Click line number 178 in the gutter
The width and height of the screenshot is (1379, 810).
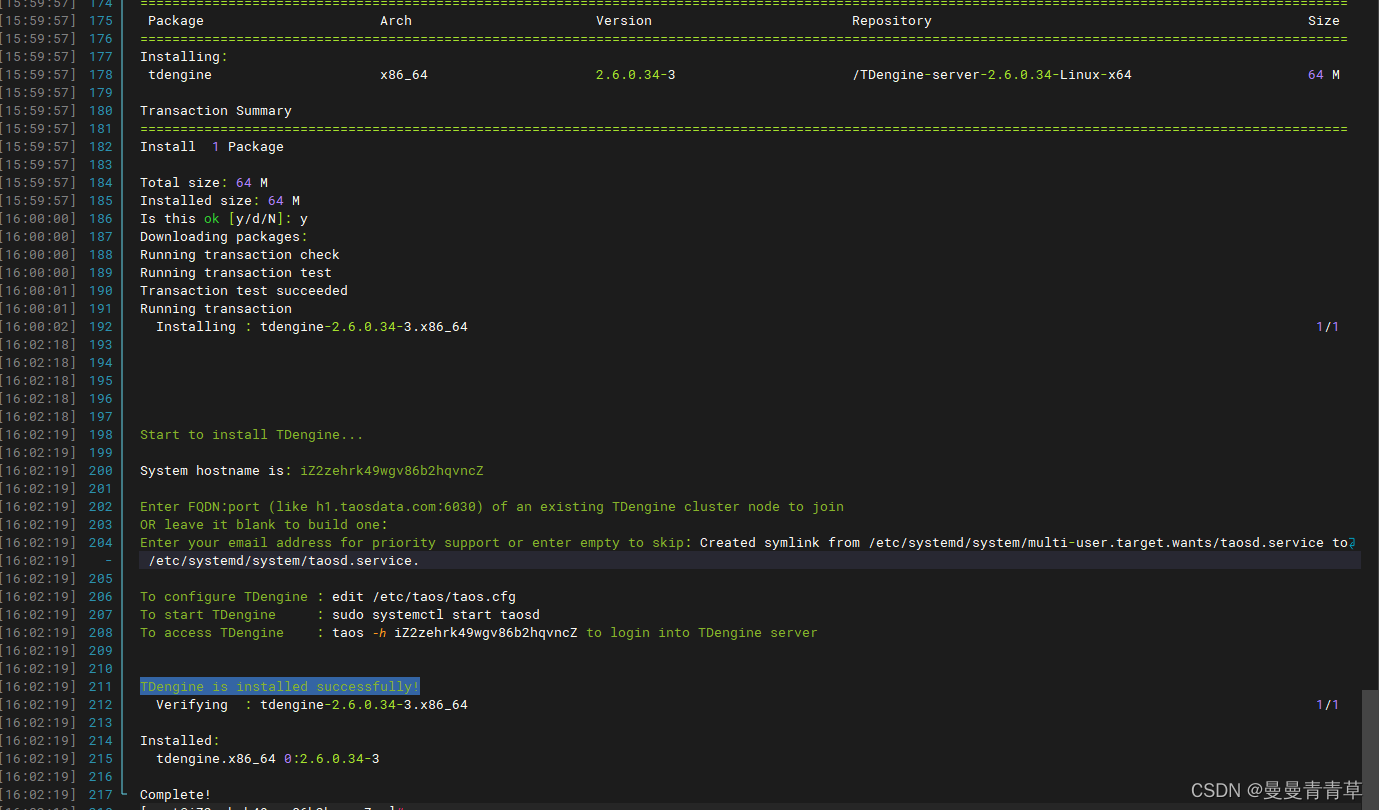[x=101, y=75]
